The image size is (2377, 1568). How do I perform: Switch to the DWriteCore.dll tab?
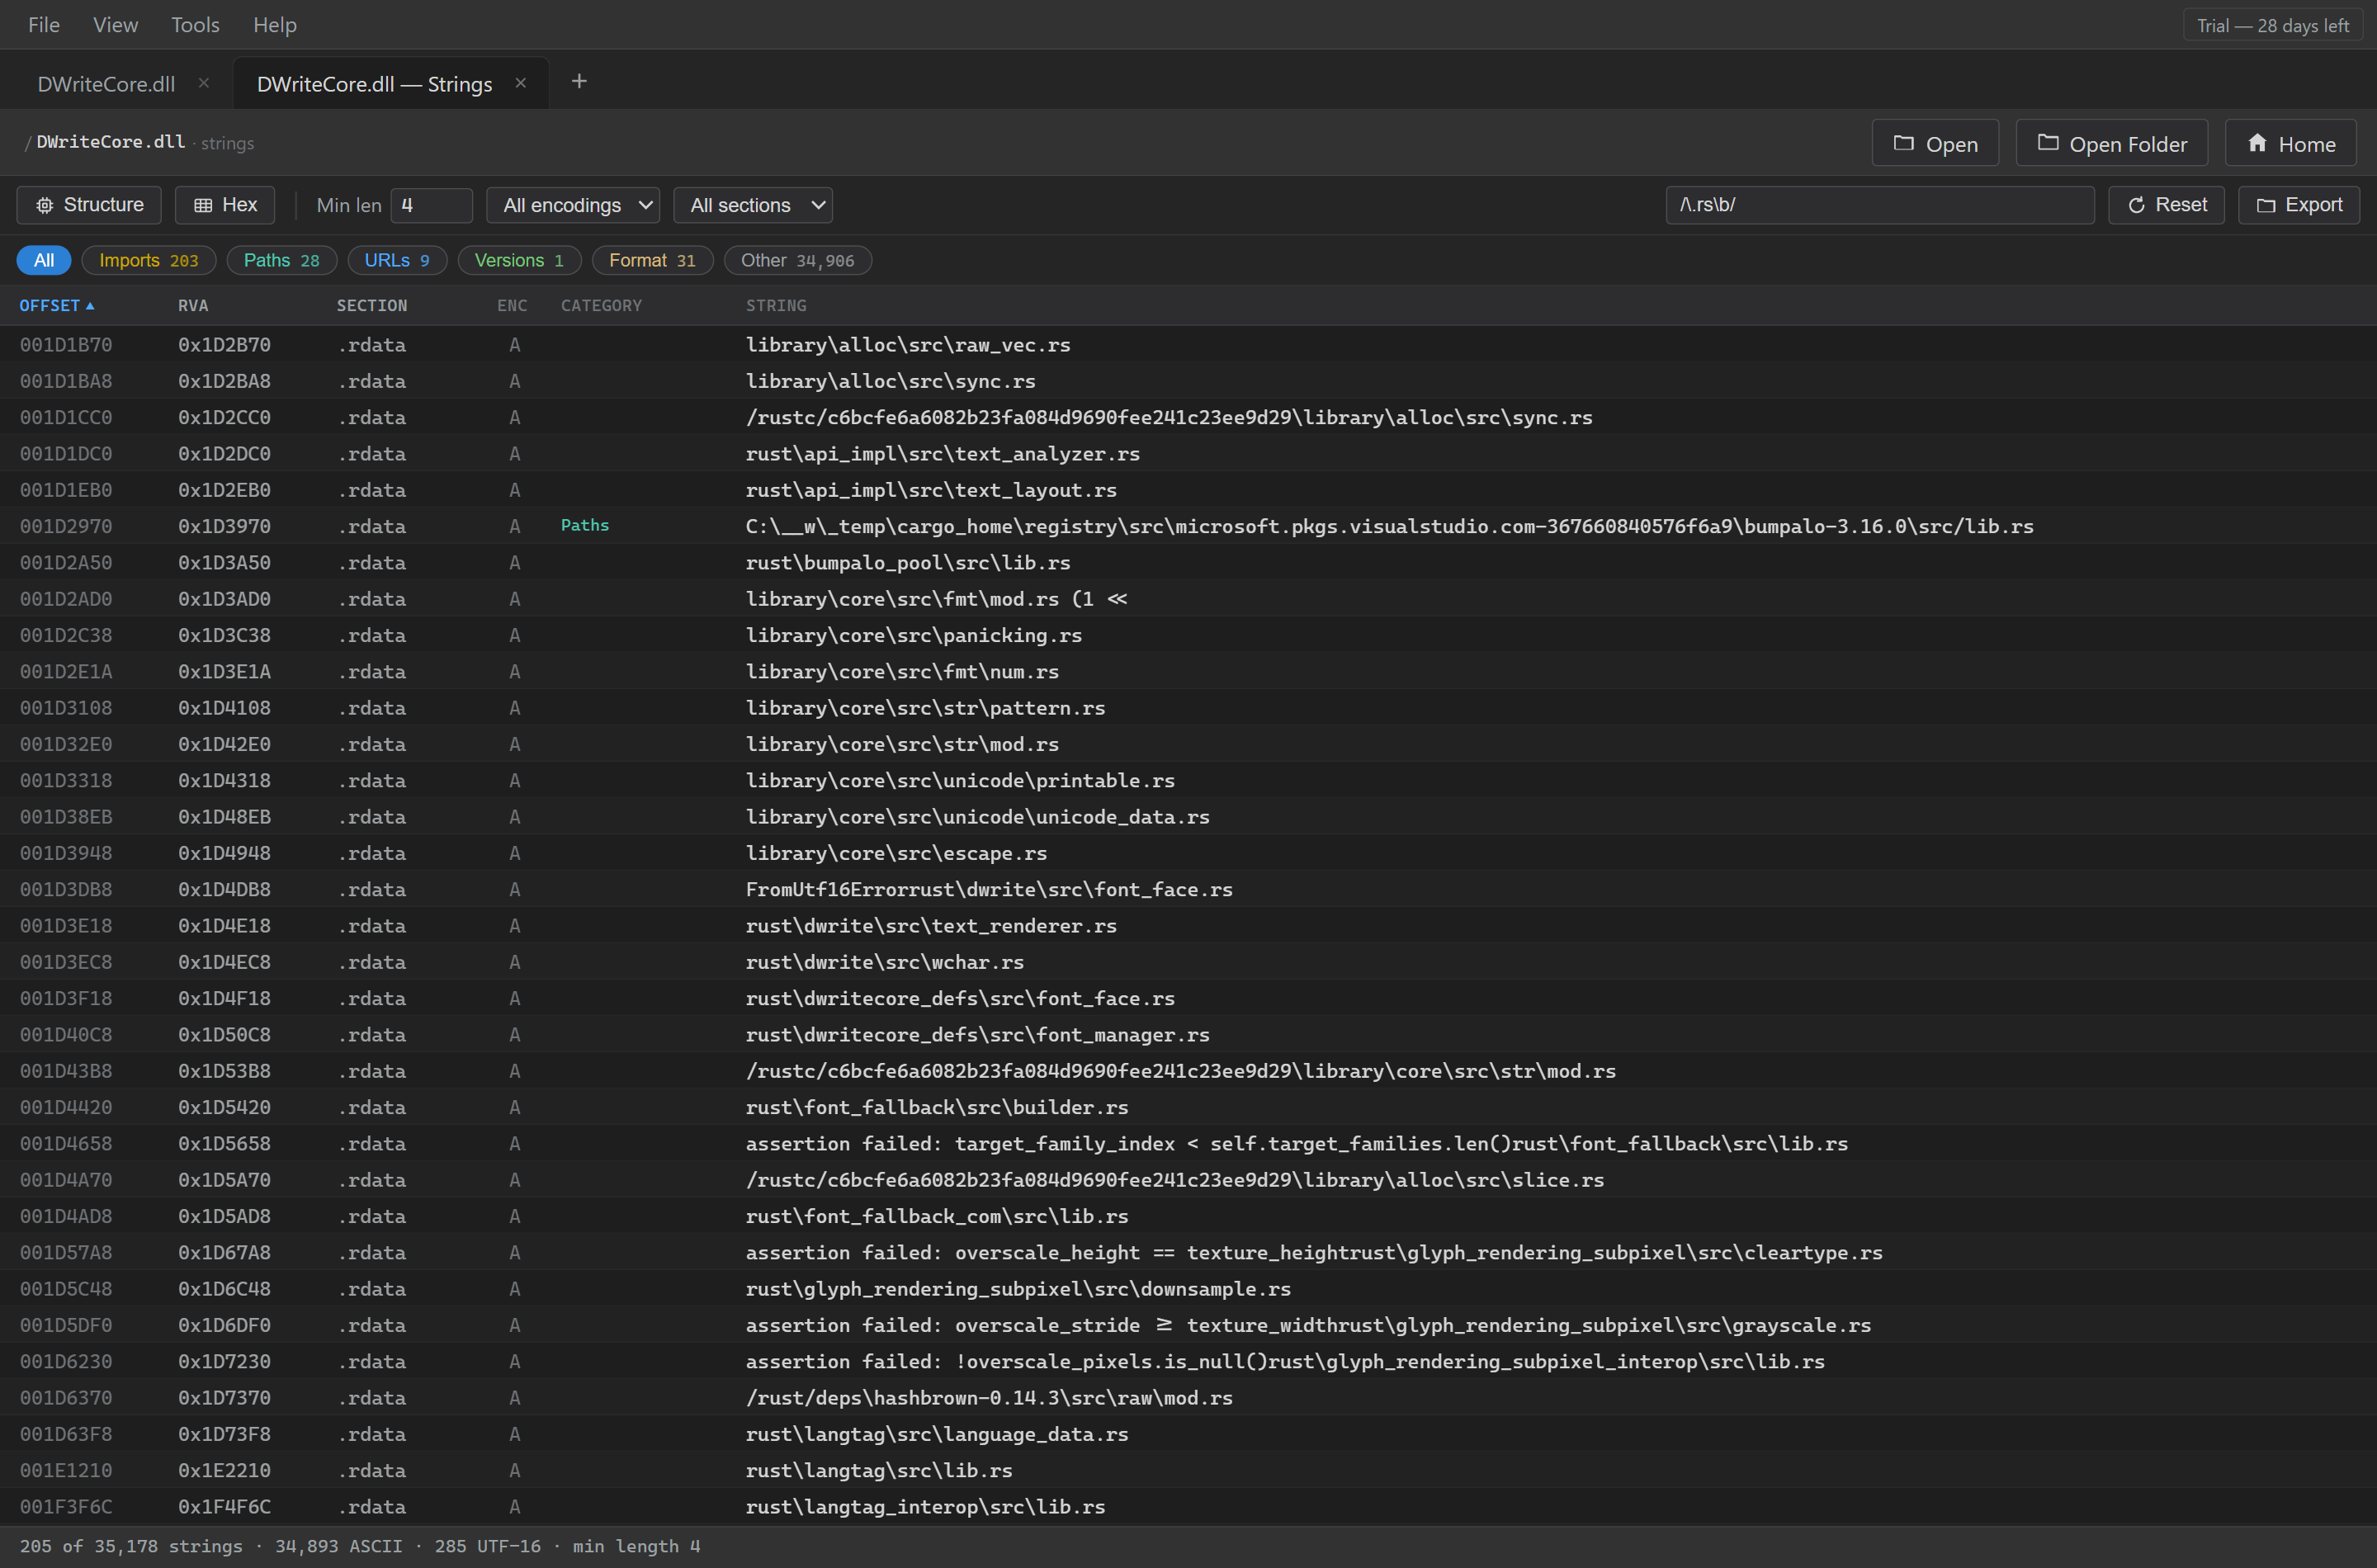pyautogui.click(x=106, y=84)
